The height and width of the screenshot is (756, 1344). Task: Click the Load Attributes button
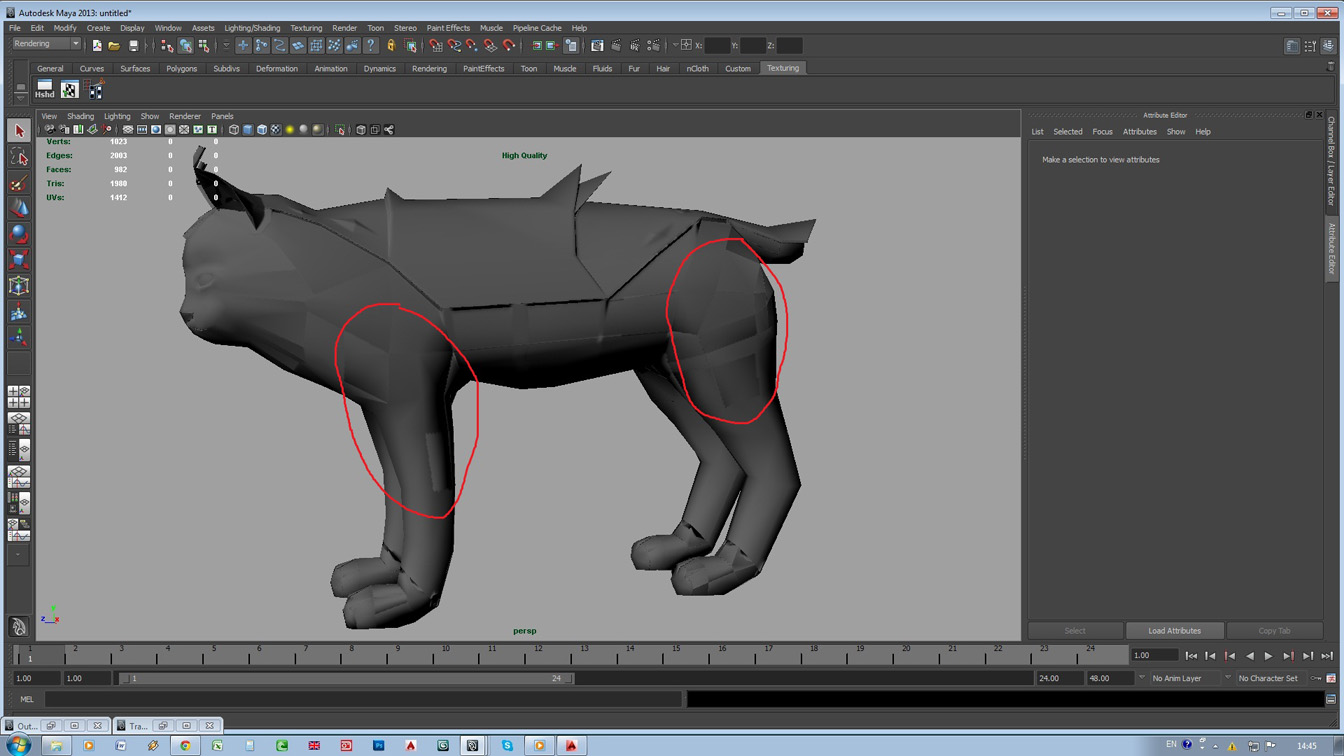[x=1174, y=631]
